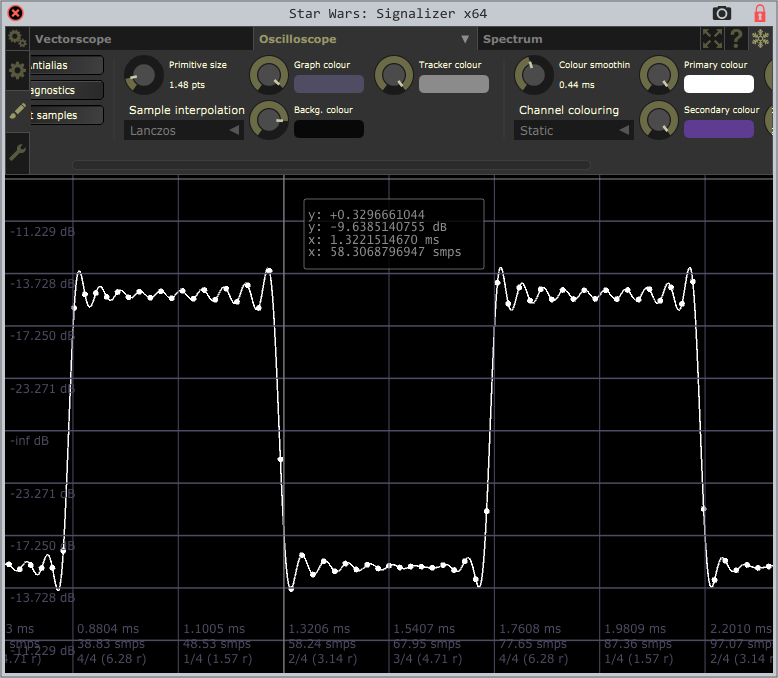Screen dimensions: 778x678
Task: Open the Static channel colouring dropdown
Action: 574,131
